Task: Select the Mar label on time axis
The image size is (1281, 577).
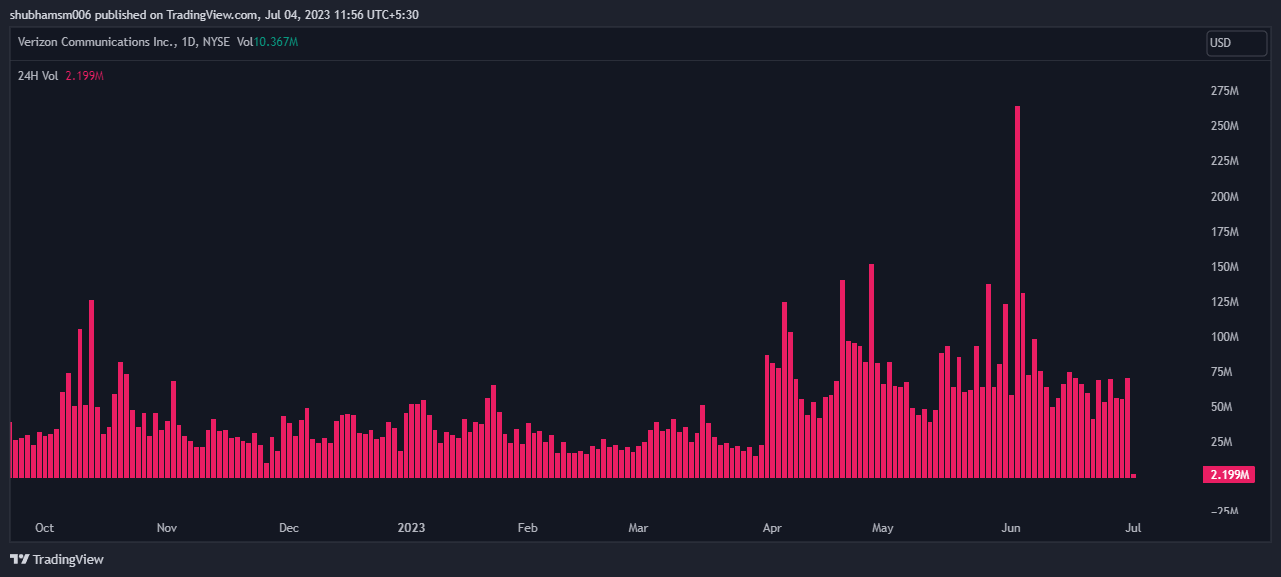Action: tap(638, 527)
